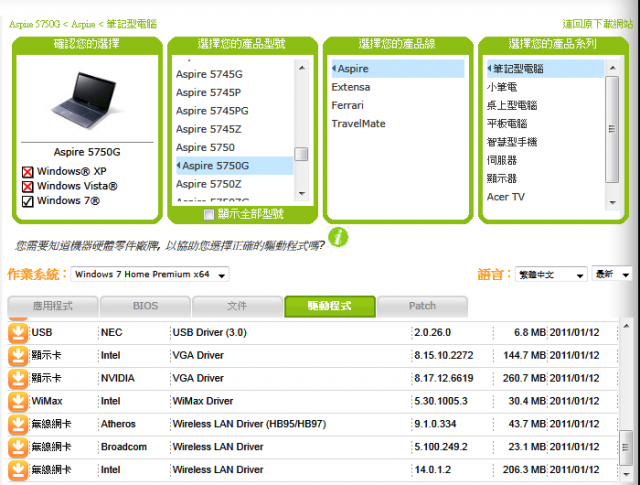Screen dimensions: 640x485
Task: Toggle the 顯示全部型號 checkbox
Action: [209, 214]
